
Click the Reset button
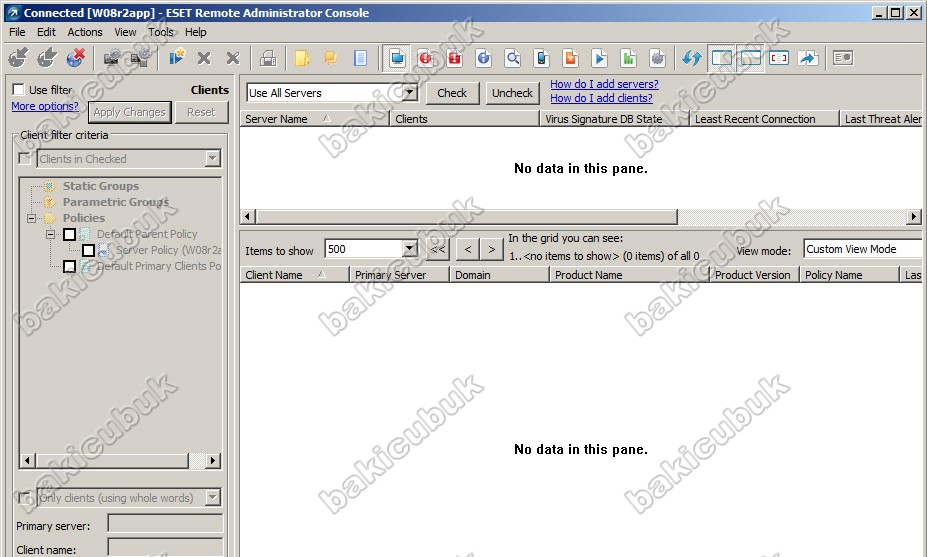coord(201,112)
